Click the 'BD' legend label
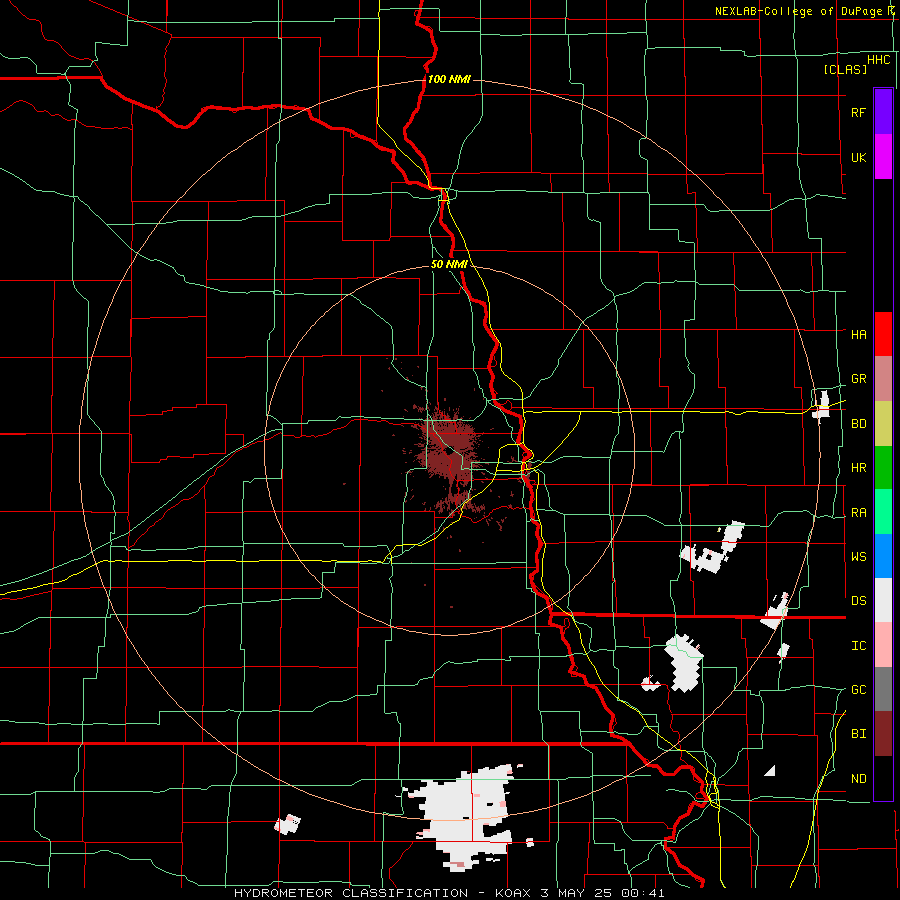This screenshot has width=900, height=900. (858, 424)
